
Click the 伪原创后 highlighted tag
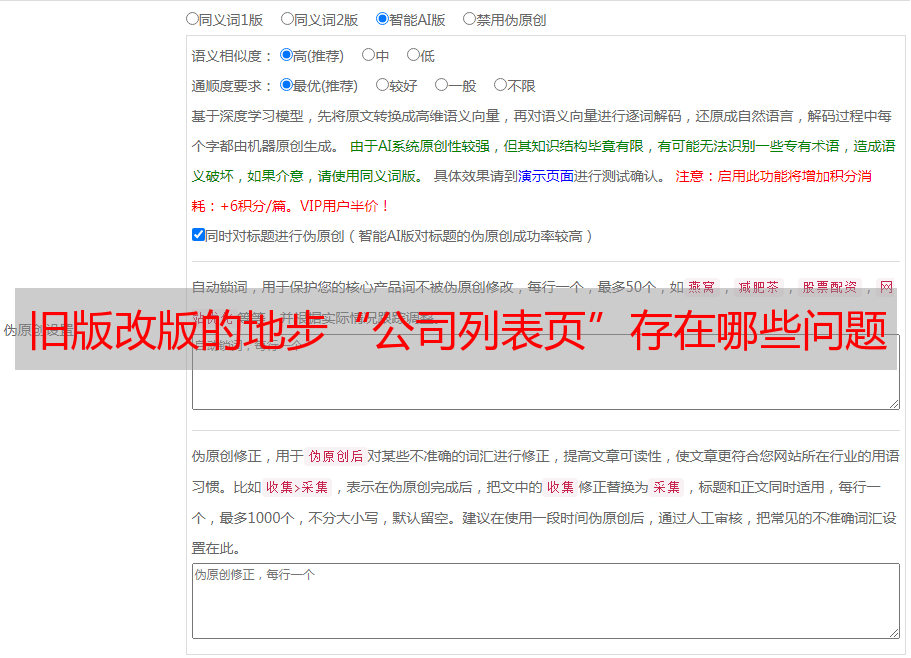point(336,456)
